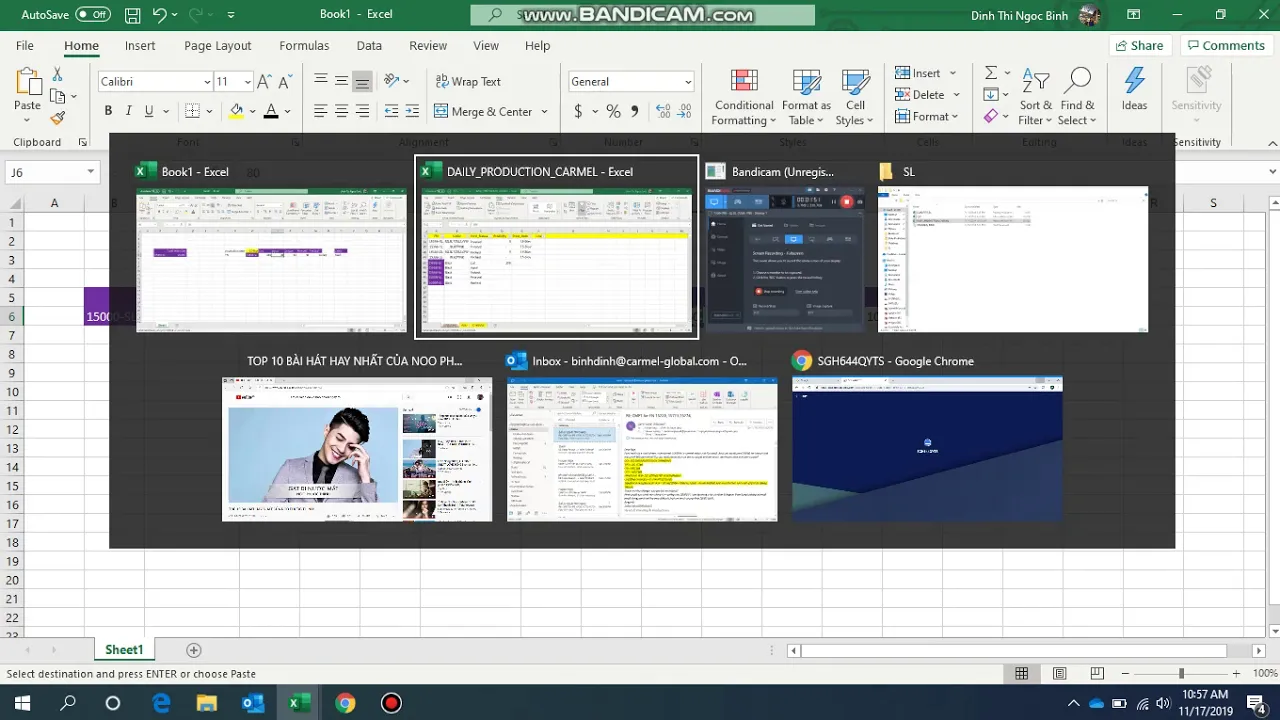Image resolution: width=1280 pixels, height=720 pixels.
Task: Click the New Sheet plus icon
Action: [194, 650]
